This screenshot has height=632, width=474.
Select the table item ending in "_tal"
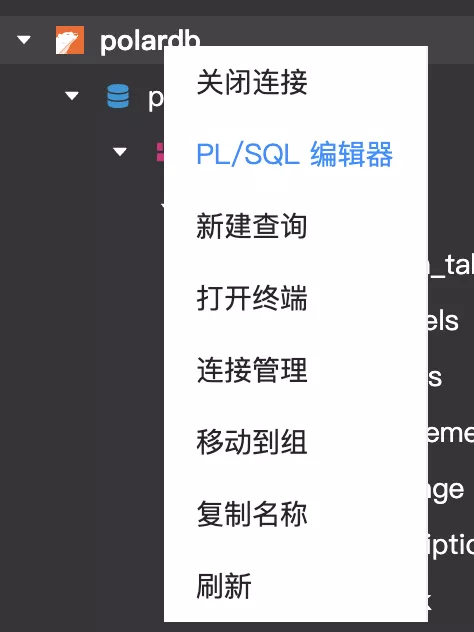tap(451, 265)
